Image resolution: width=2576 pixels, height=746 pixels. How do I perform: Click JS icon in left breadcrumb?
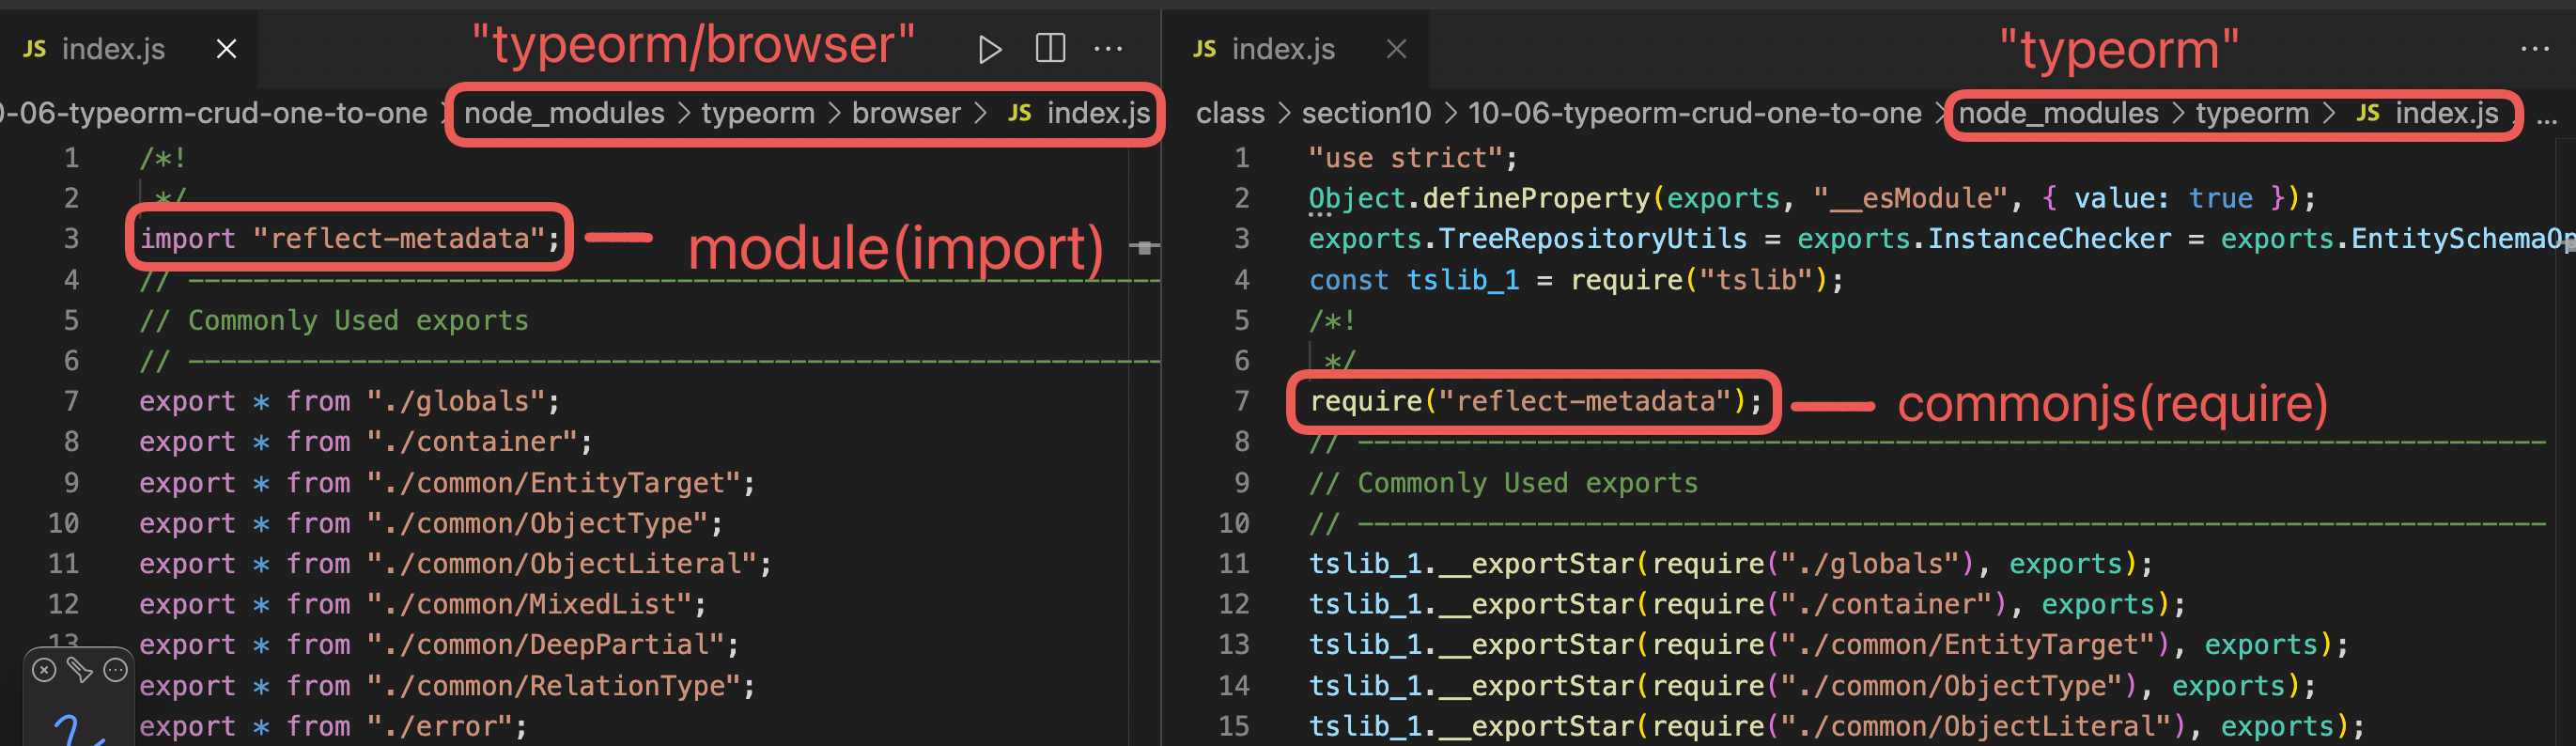1019,113
